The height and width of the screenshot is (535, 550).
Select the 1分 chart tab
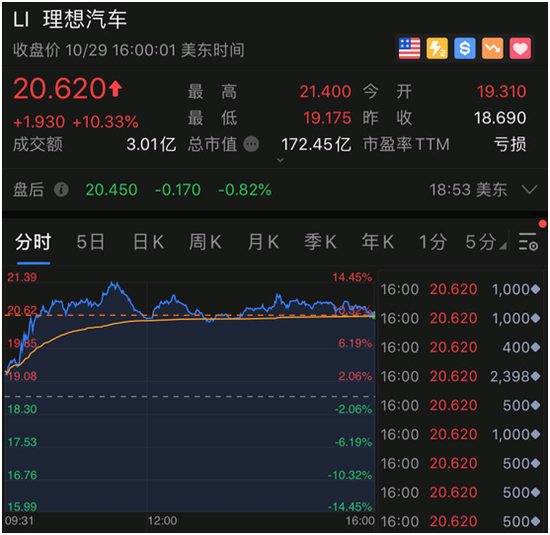click(x=432, y=242)
